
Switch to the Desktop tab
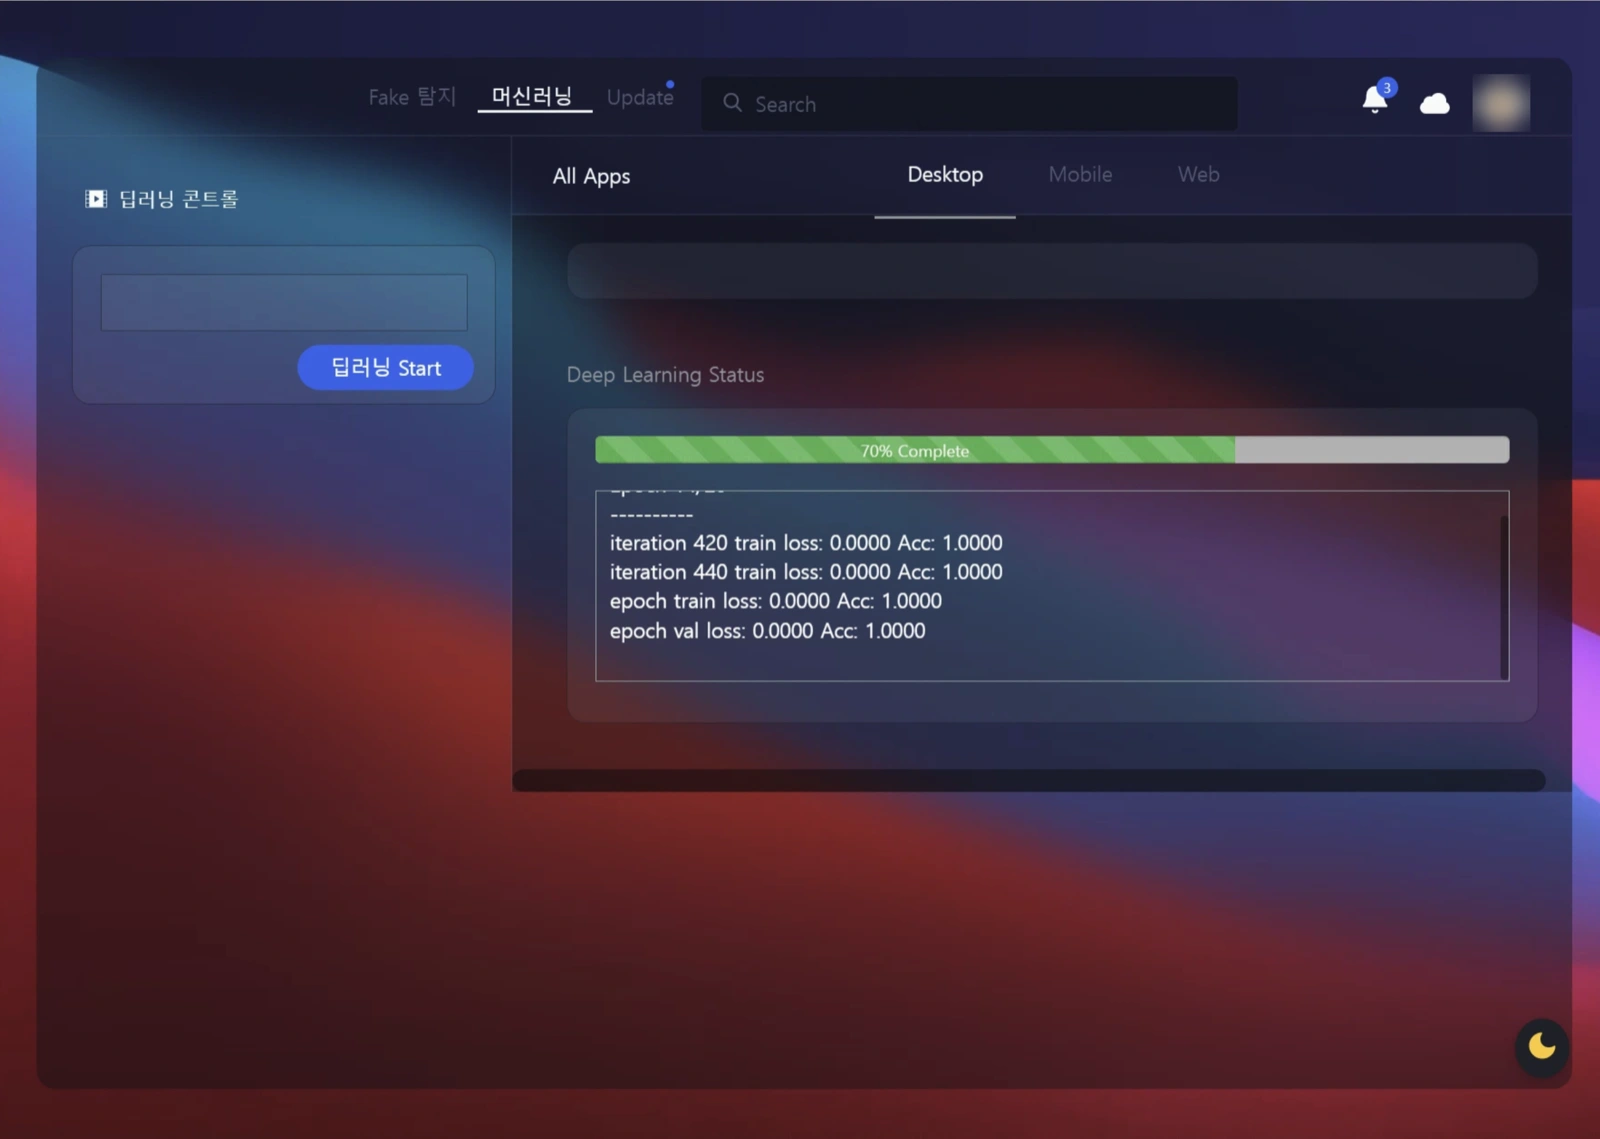click(x=945, y=174)
